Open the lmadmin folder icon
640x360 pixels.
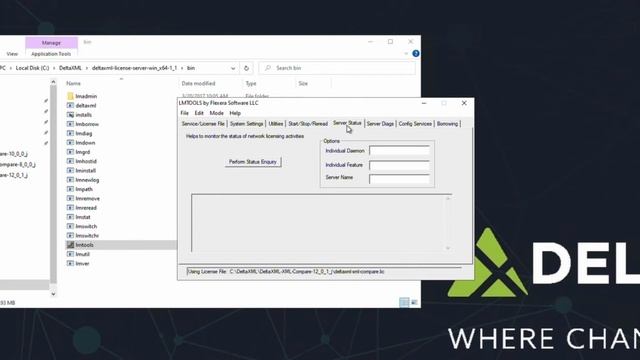[70, 96]
